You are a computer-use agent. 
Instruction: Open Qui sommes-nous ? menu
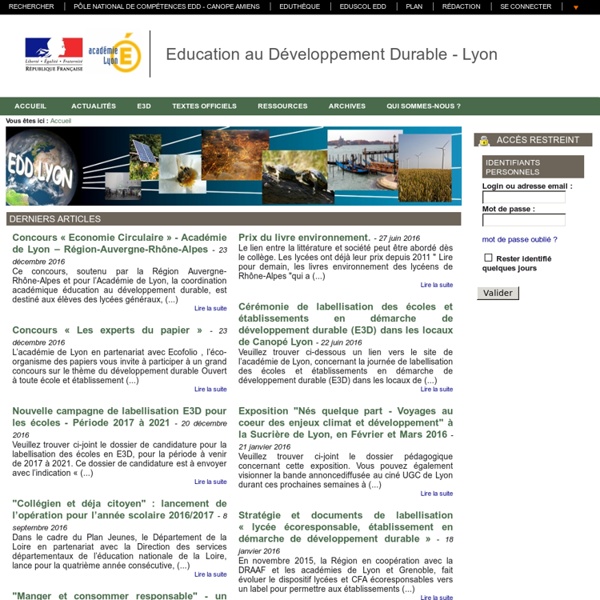click(x=423, y=106)
